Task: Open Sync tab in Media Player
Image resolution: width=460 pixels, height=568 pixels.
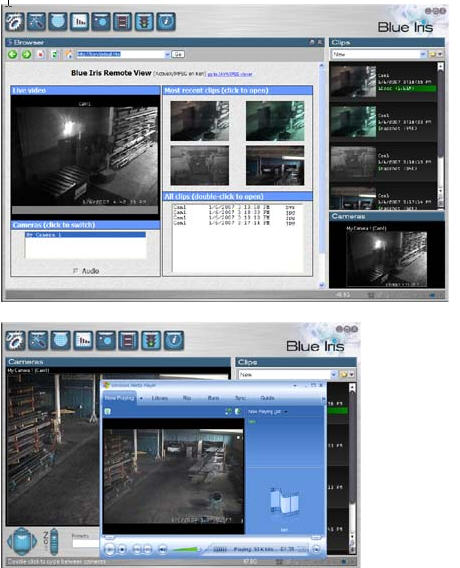Action: coord(240,398)
